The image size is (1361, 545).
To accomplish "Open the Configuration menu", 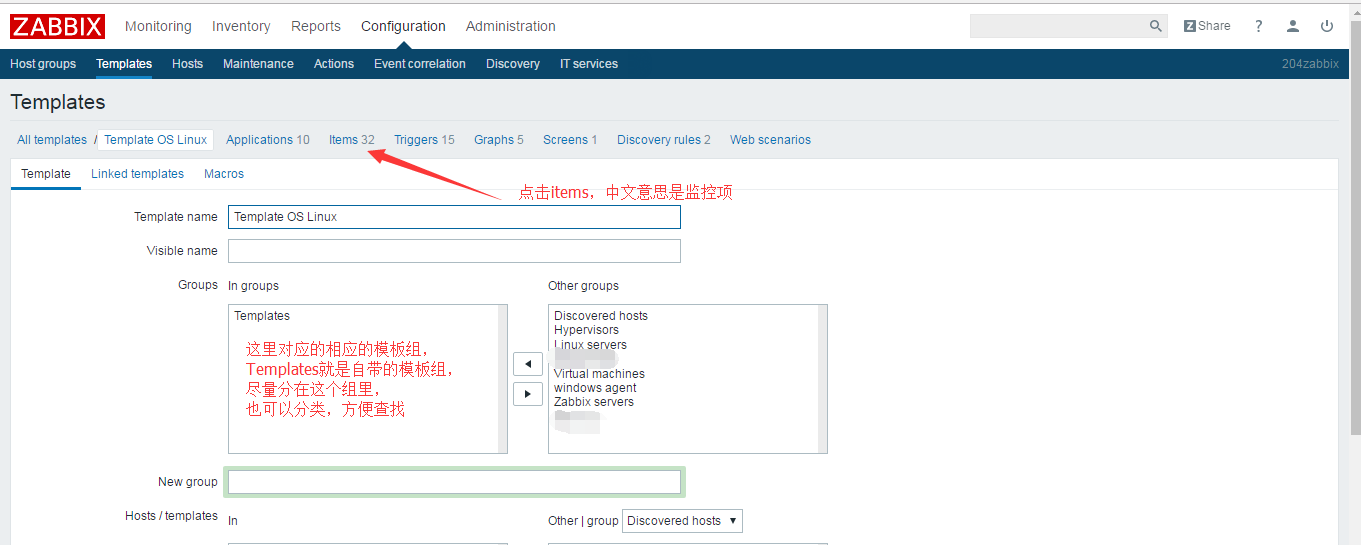I will (404, 26).
